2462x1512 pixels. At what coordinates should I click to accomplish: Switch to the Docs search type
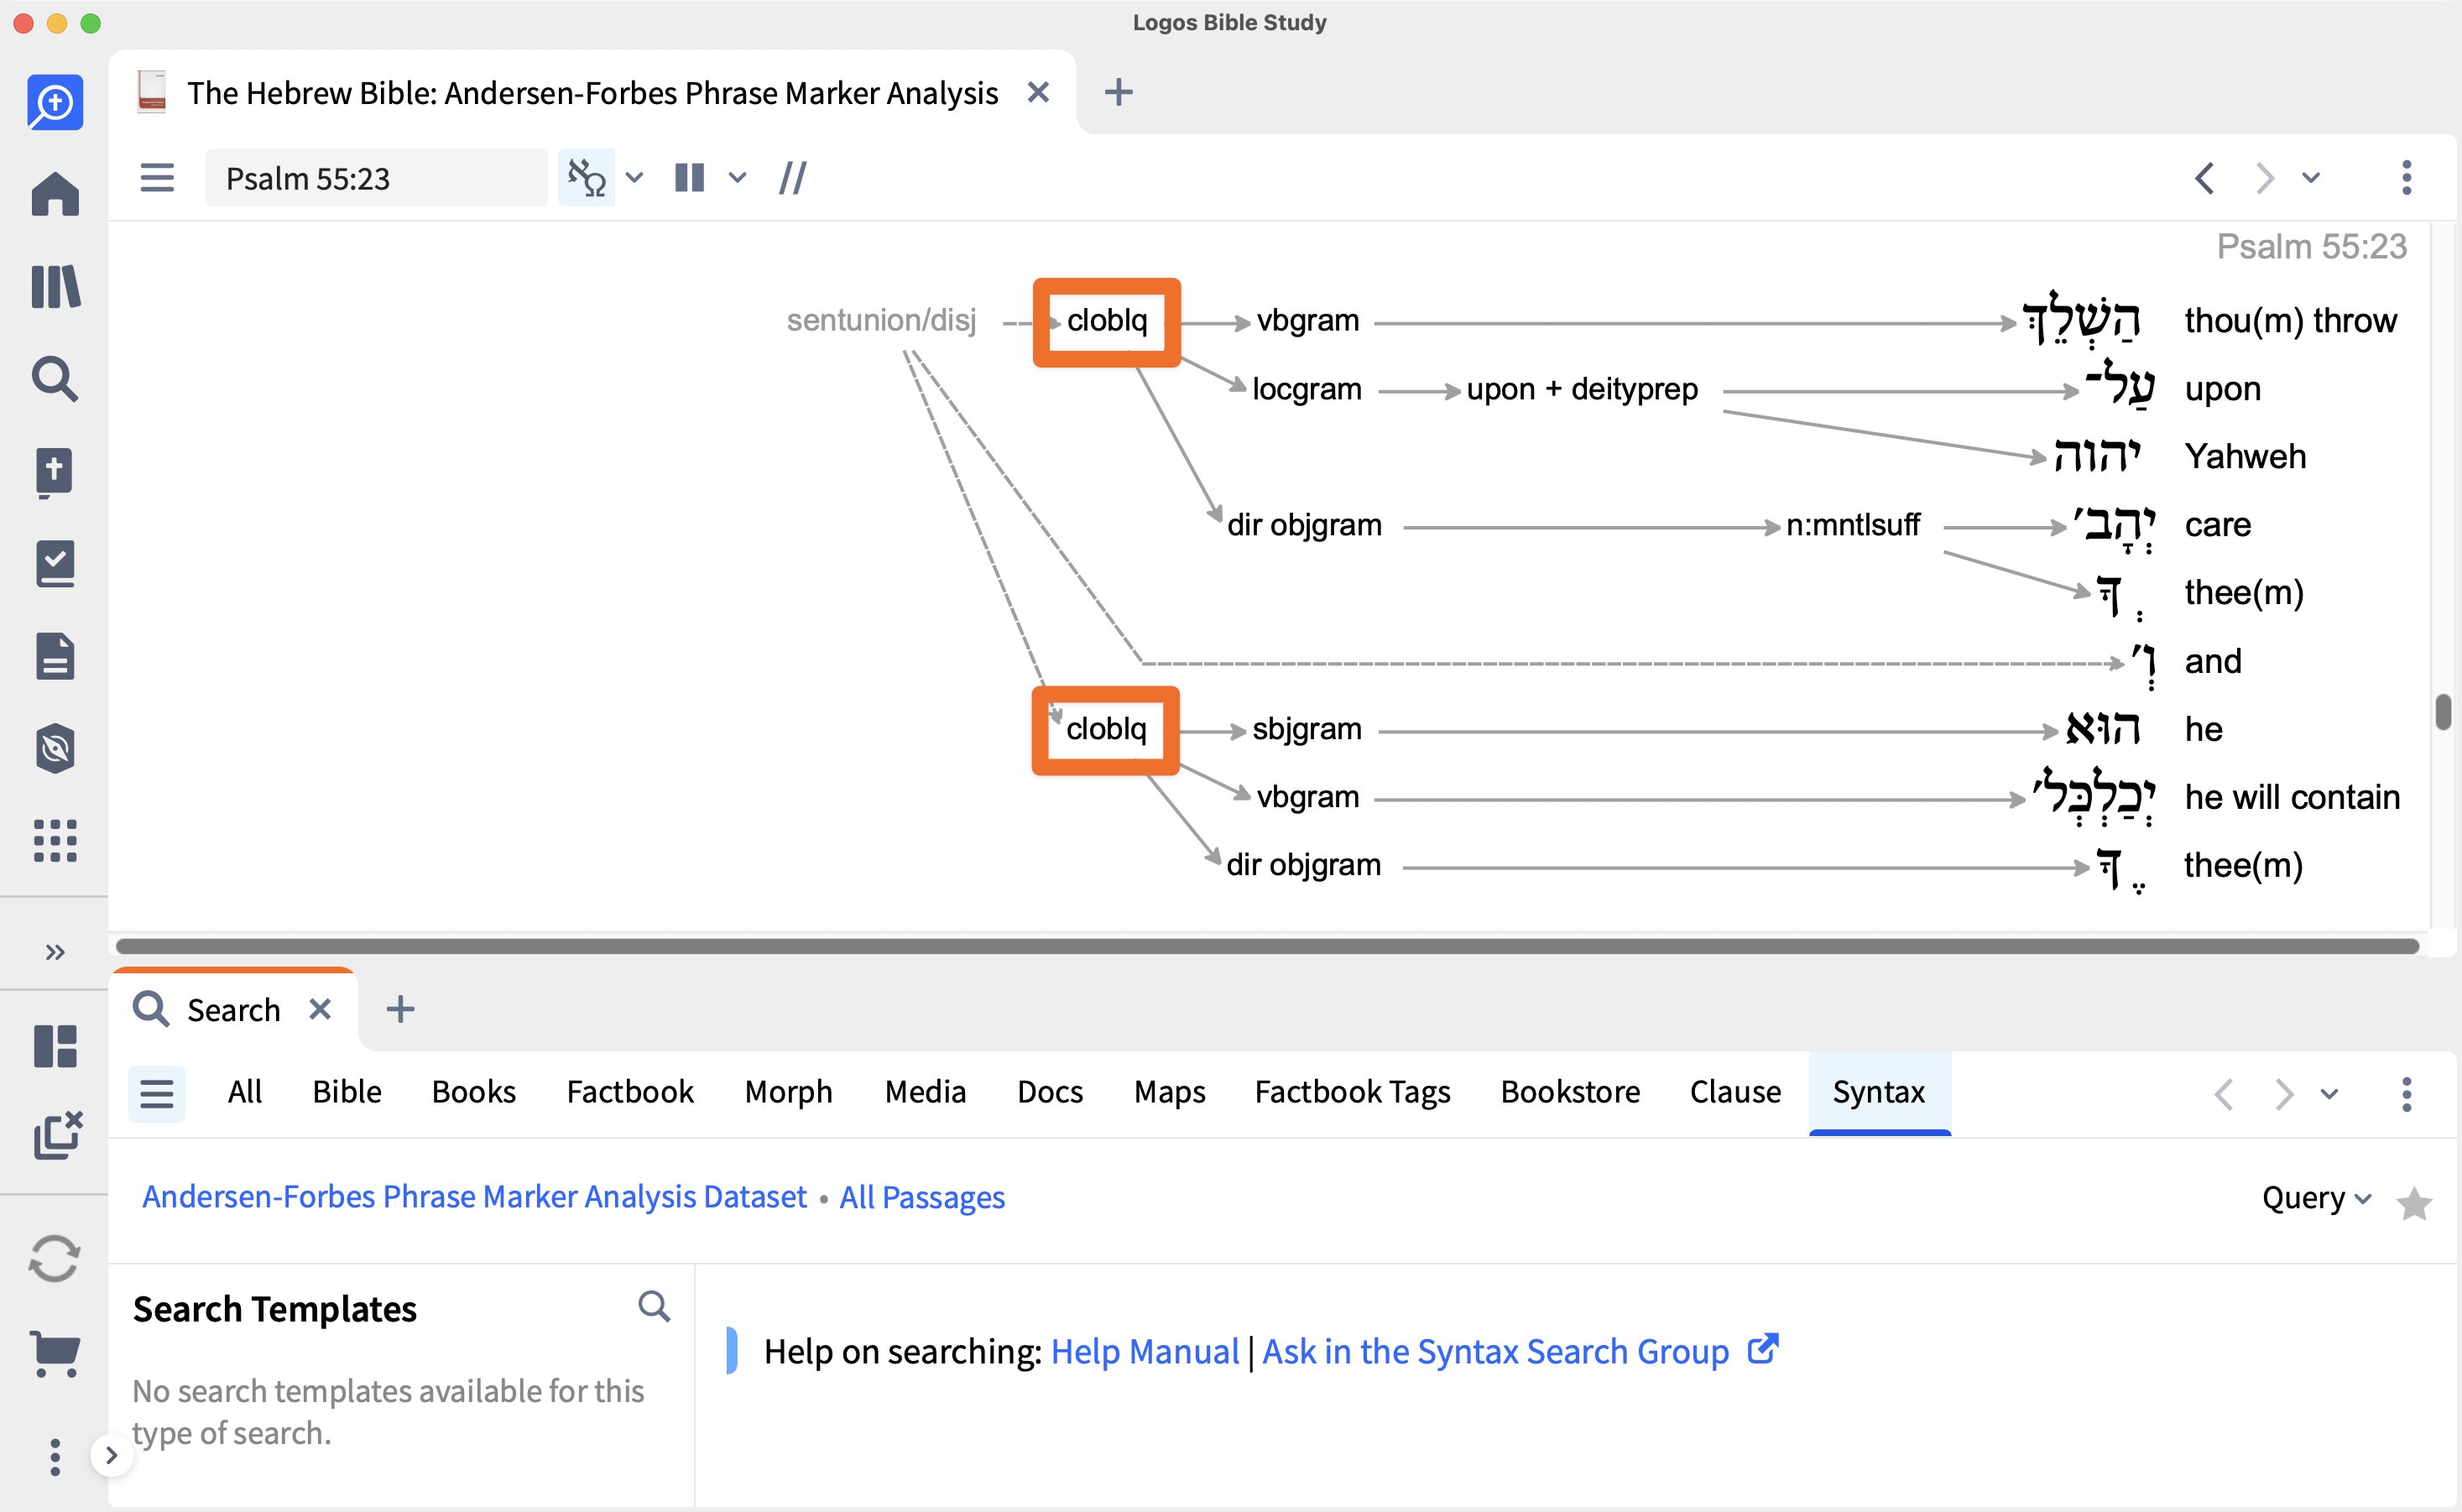1050,1092
